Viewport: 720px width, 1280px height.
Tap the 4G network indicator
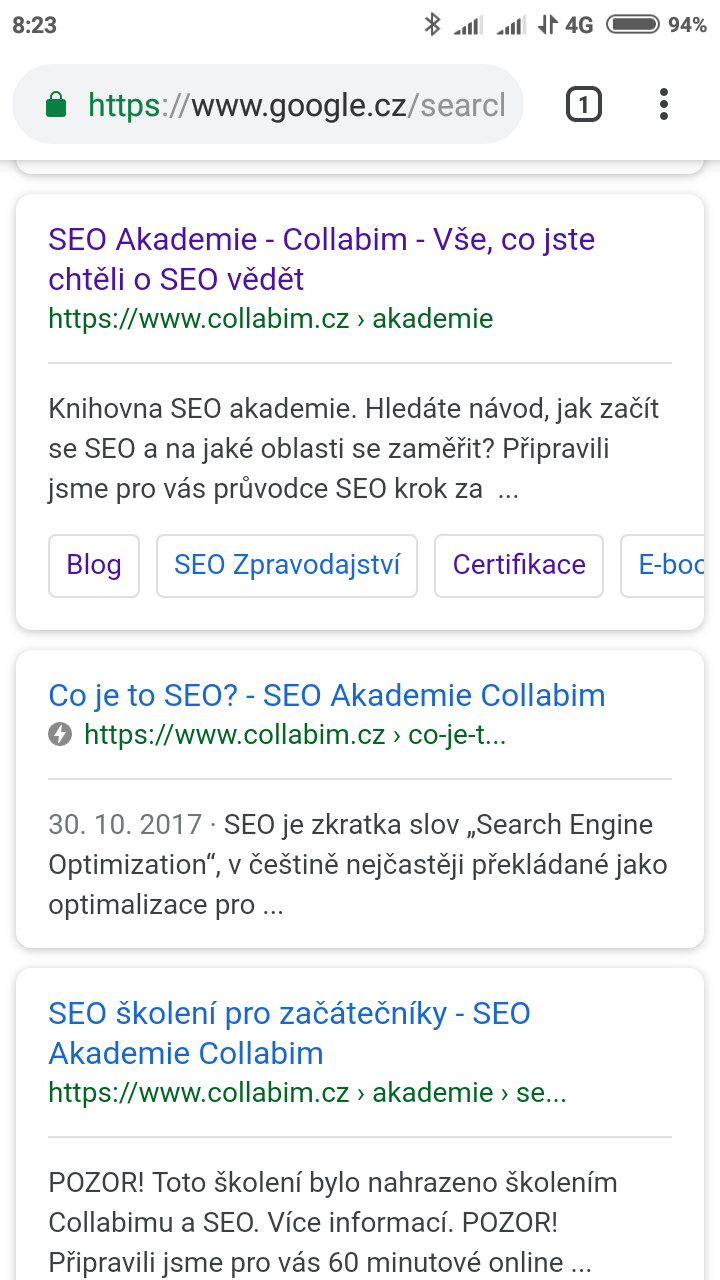coord(579,25)
